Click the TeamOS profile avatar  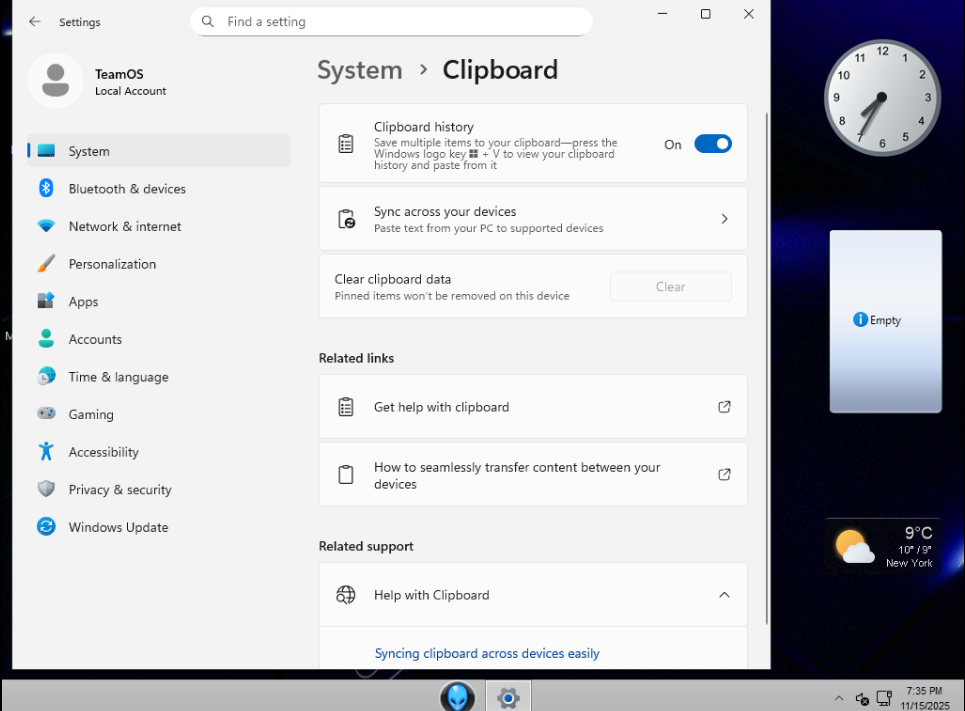point(55,81)
